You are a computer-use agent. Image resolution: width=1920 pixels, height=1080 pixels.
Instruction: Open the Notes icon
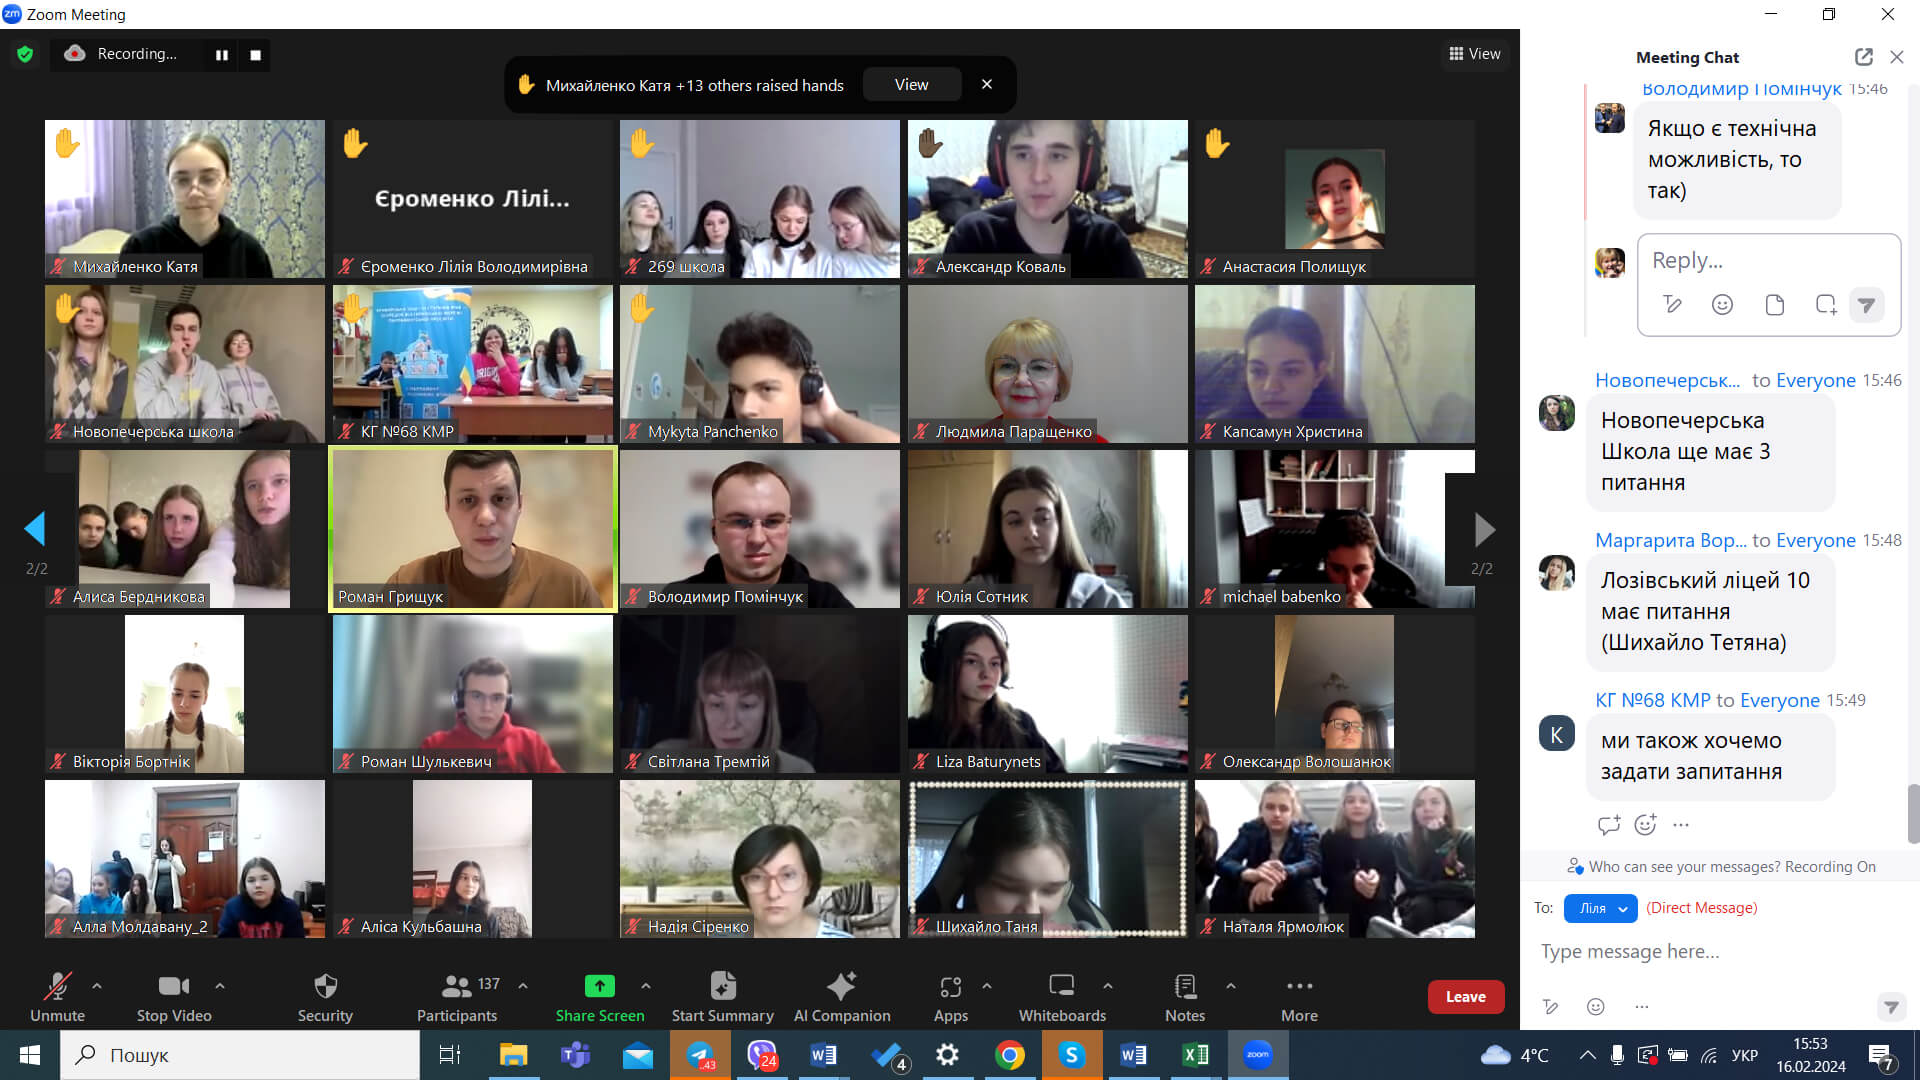tap(1185, 987)
